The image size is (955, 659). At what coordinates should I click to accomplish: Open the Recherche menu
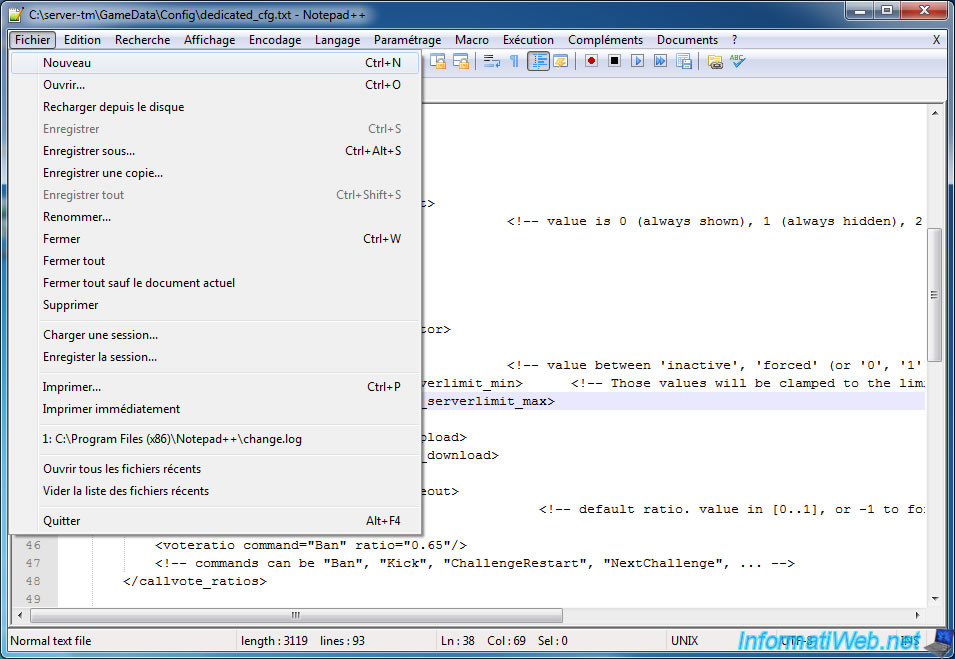click(143, 40)
